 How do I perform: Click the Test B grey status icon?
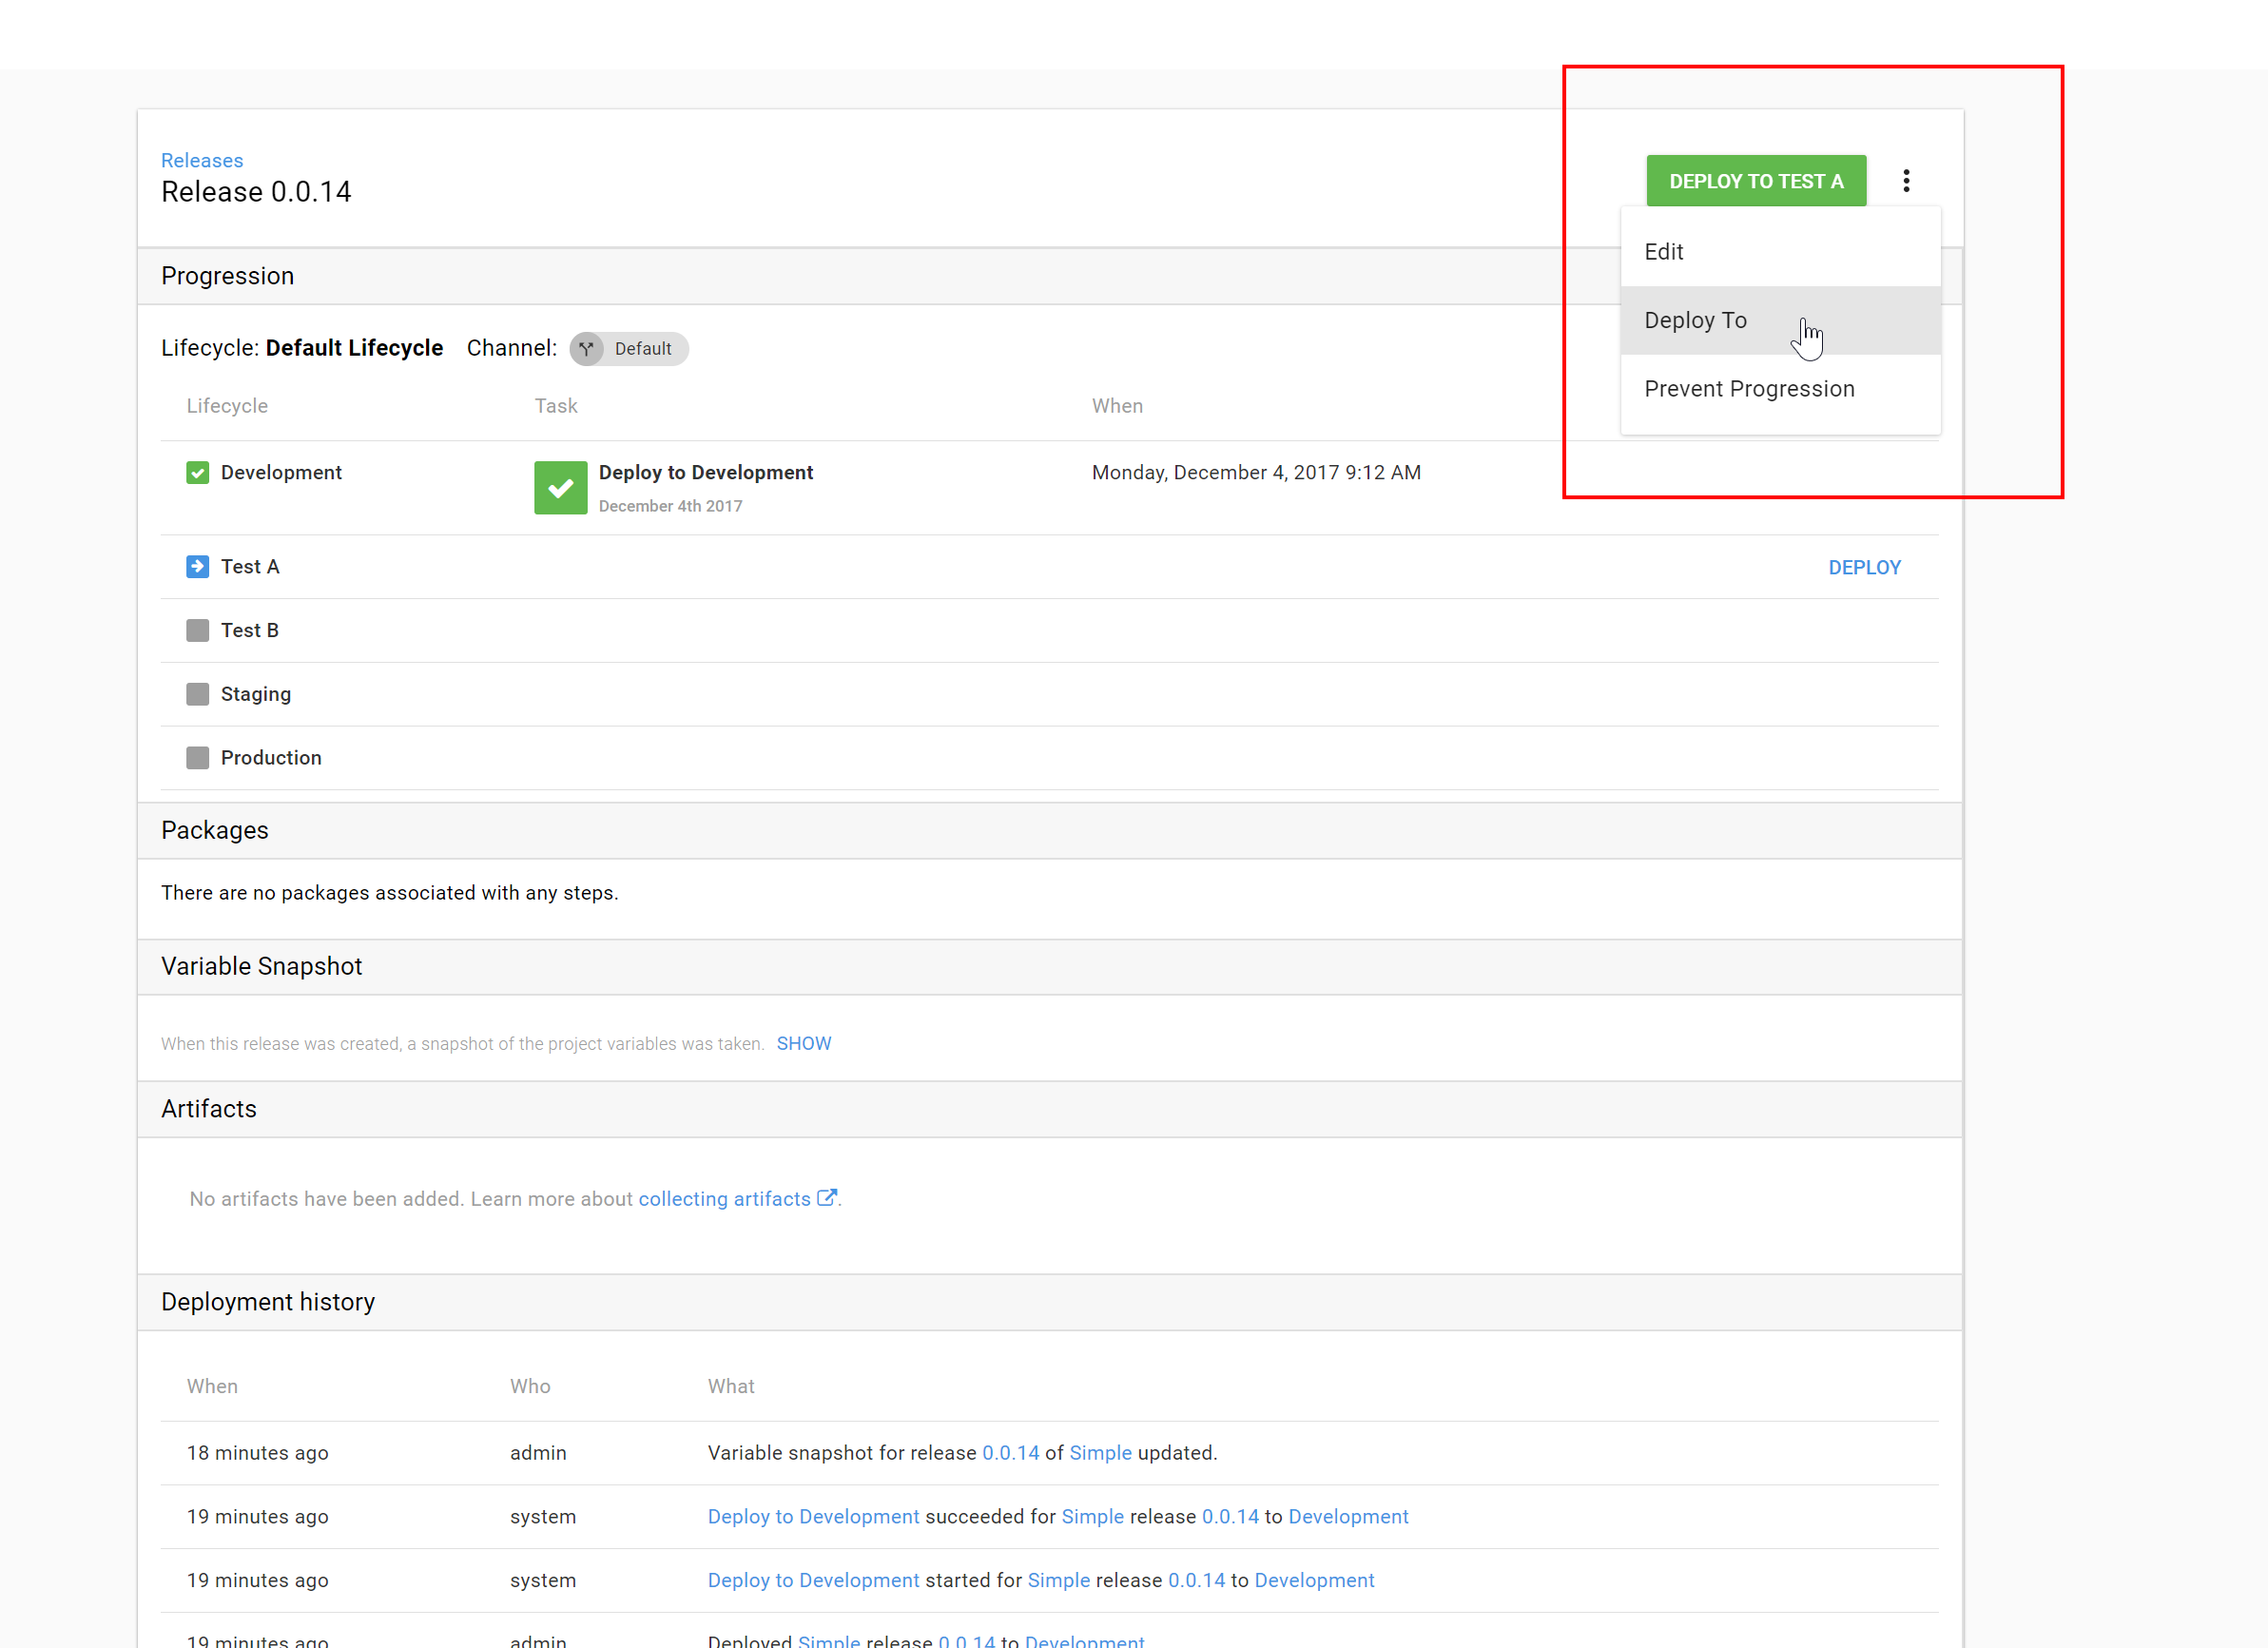tap(197, 631)
